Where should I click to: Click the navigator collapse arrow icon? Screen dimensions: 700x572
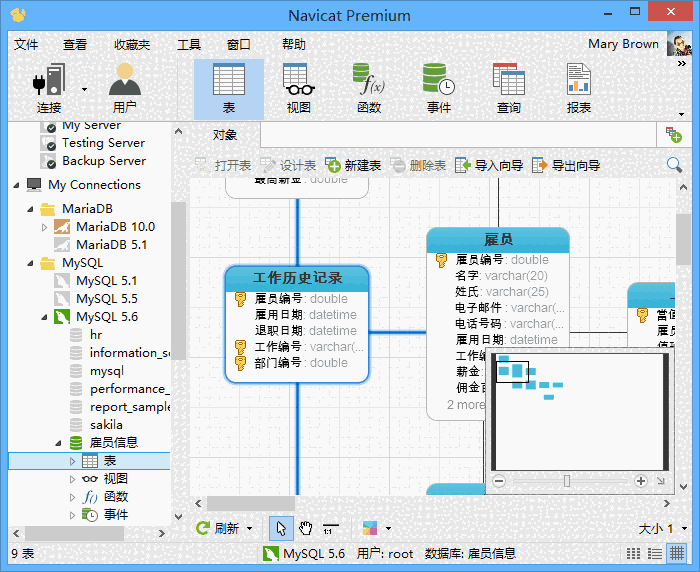tap(661, 481)
